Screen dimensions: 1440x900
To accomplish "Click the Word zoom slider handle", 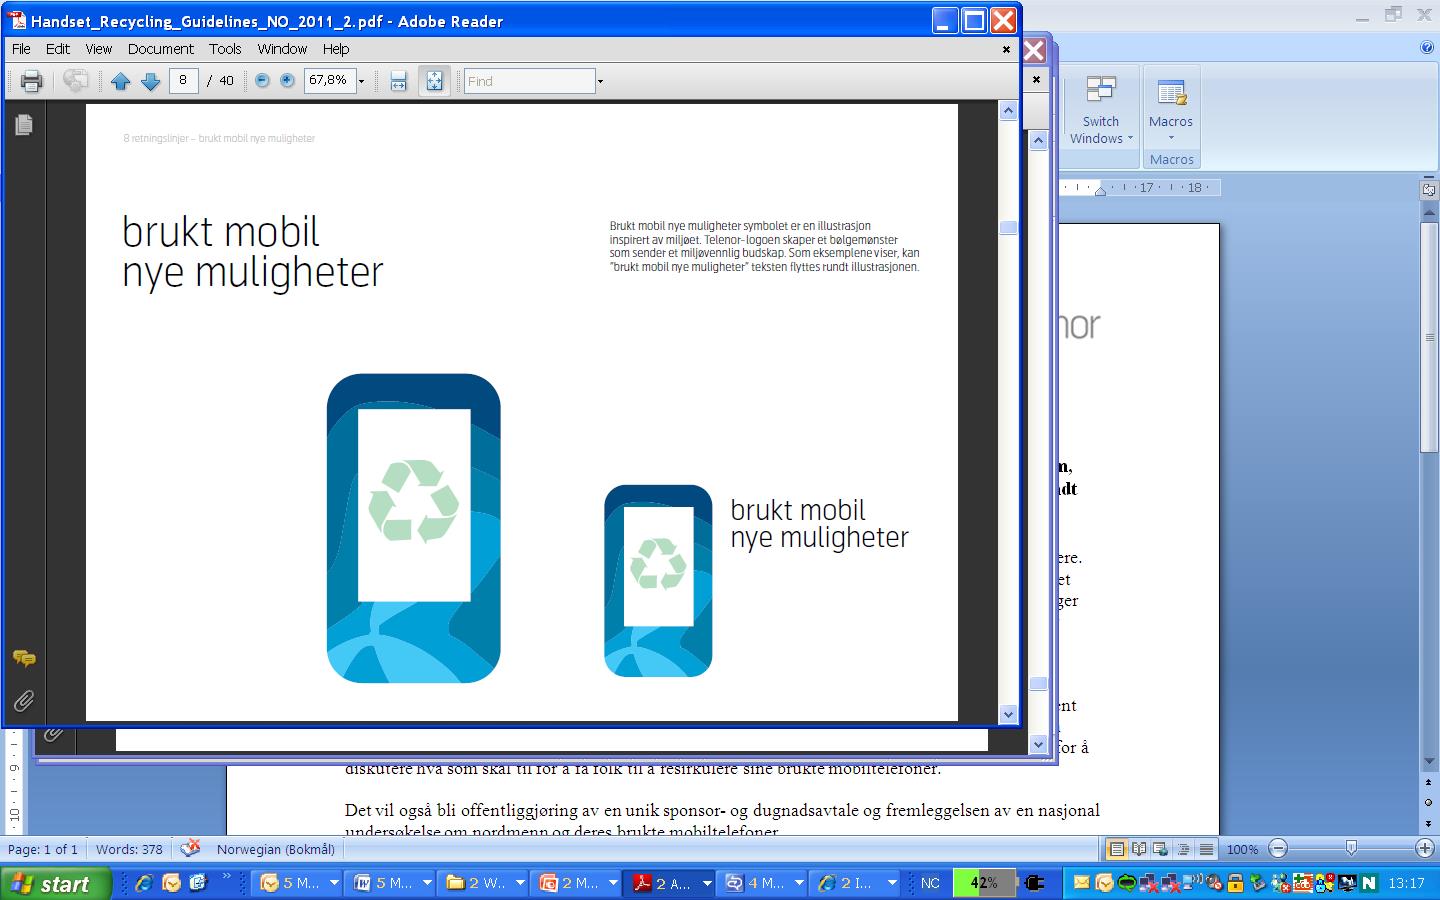I will tap(1351, 849).
